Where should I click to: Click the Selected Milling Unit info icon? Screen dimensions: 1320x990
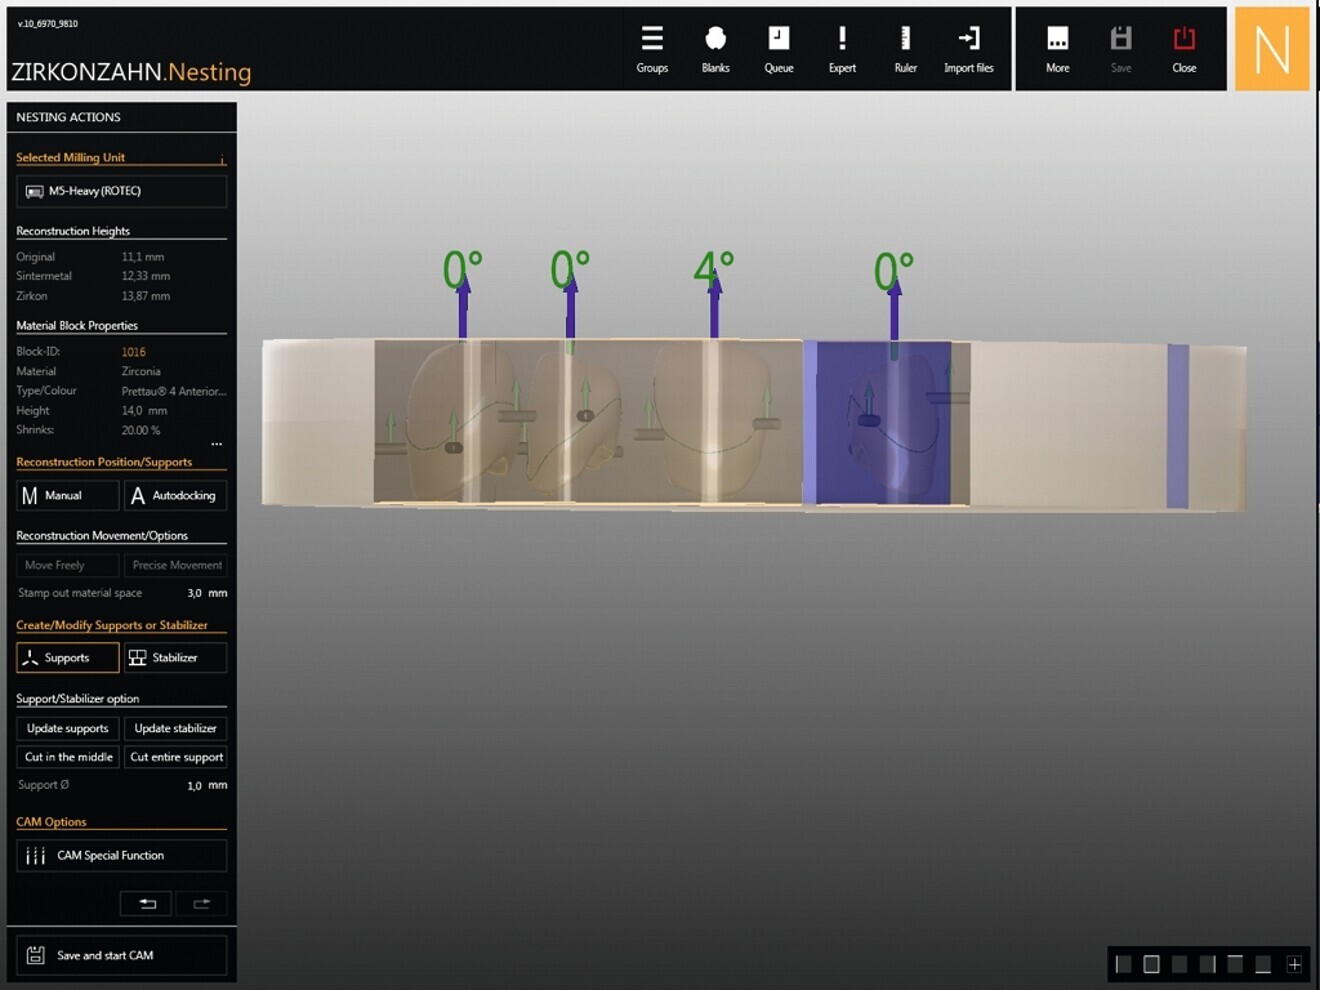222,159
